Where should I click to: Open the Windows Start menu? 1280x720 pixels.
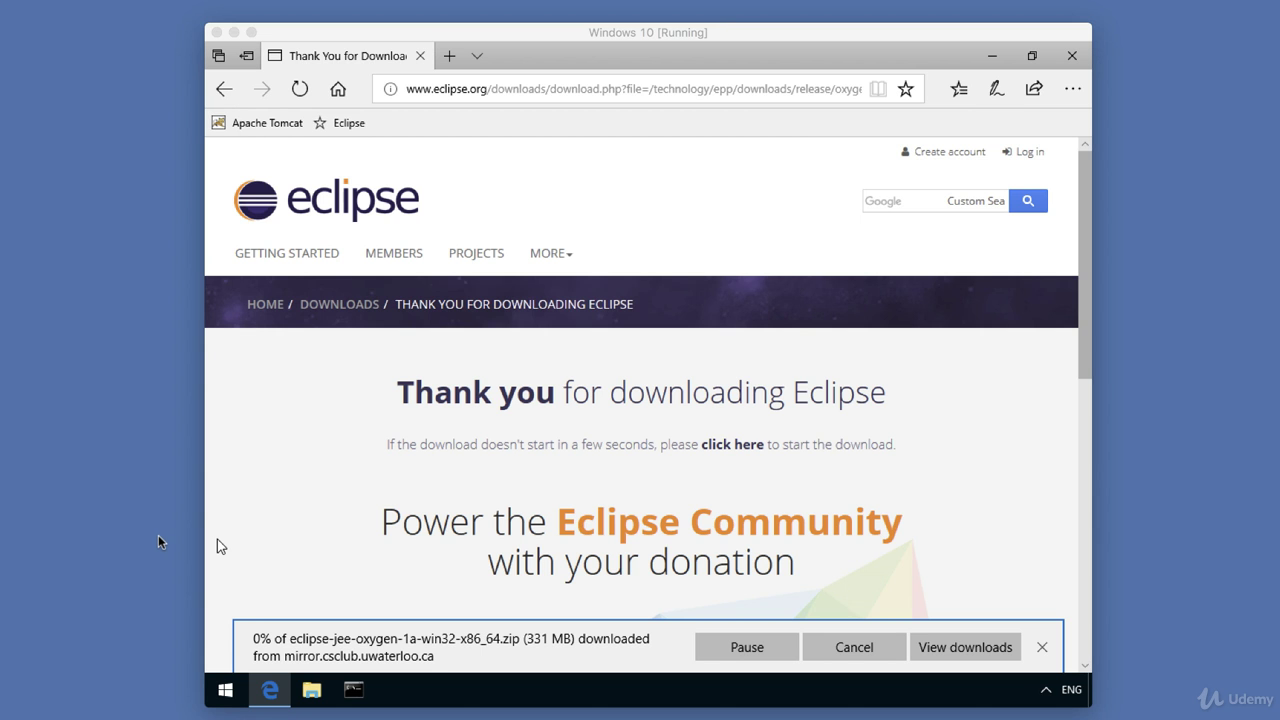[x=226, y=690]
